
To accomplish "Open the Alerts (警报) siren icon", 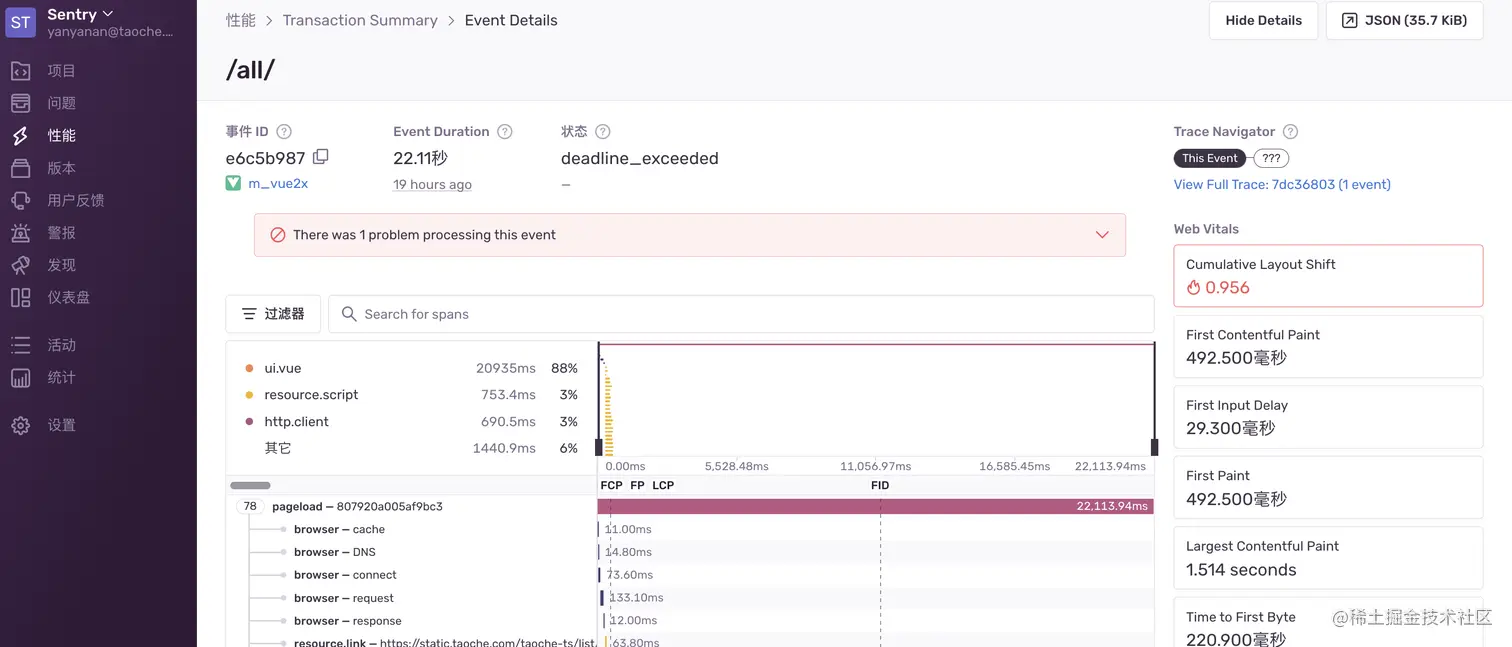I will point(20,233).
